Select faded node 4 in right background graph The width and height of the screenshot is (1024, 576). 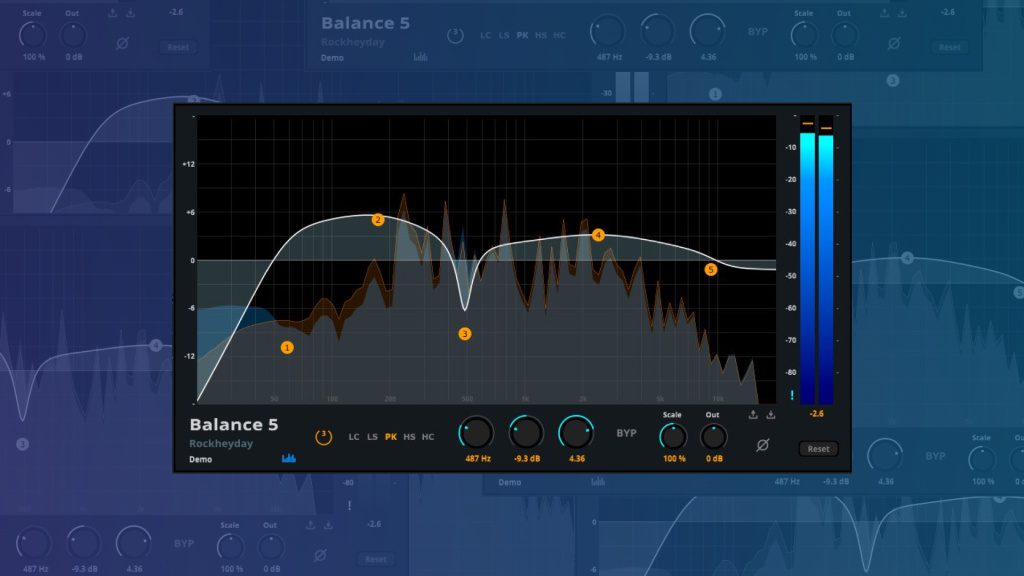pyautogui.click(x=907, y=258)
